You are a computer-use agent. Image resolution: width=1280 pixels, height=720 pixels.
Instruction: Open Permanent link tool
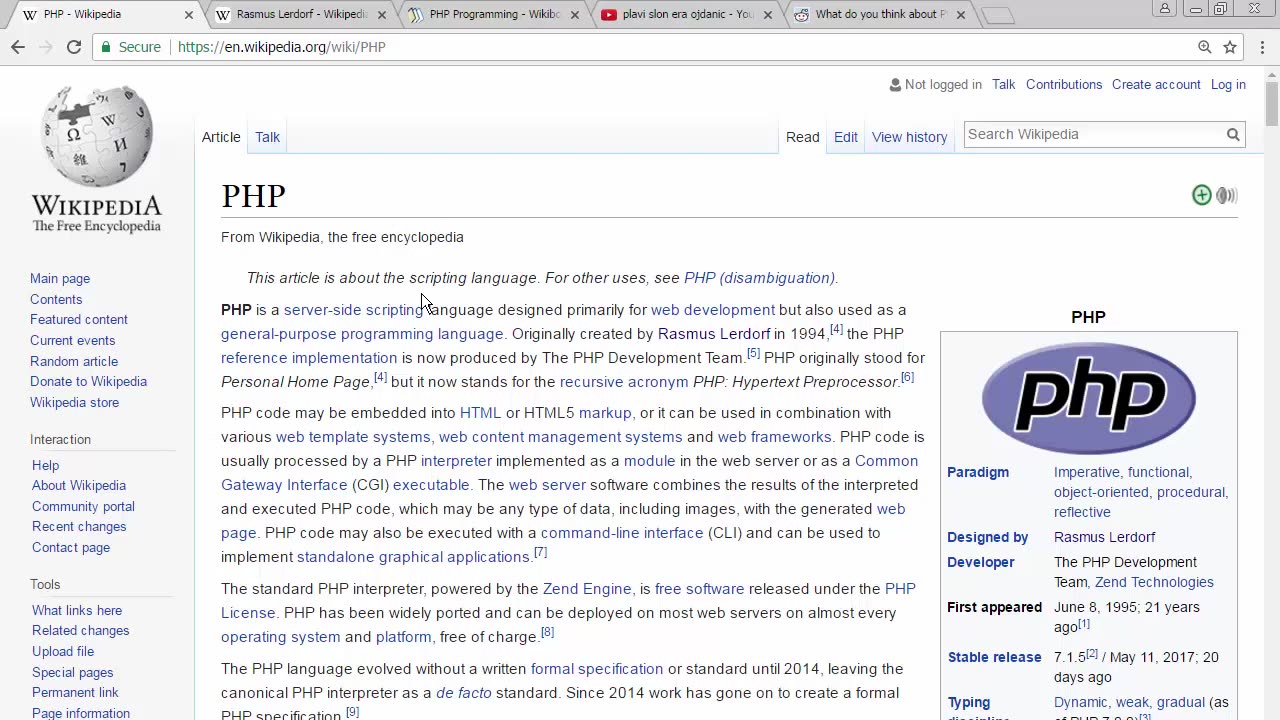(x=75, y=693)
